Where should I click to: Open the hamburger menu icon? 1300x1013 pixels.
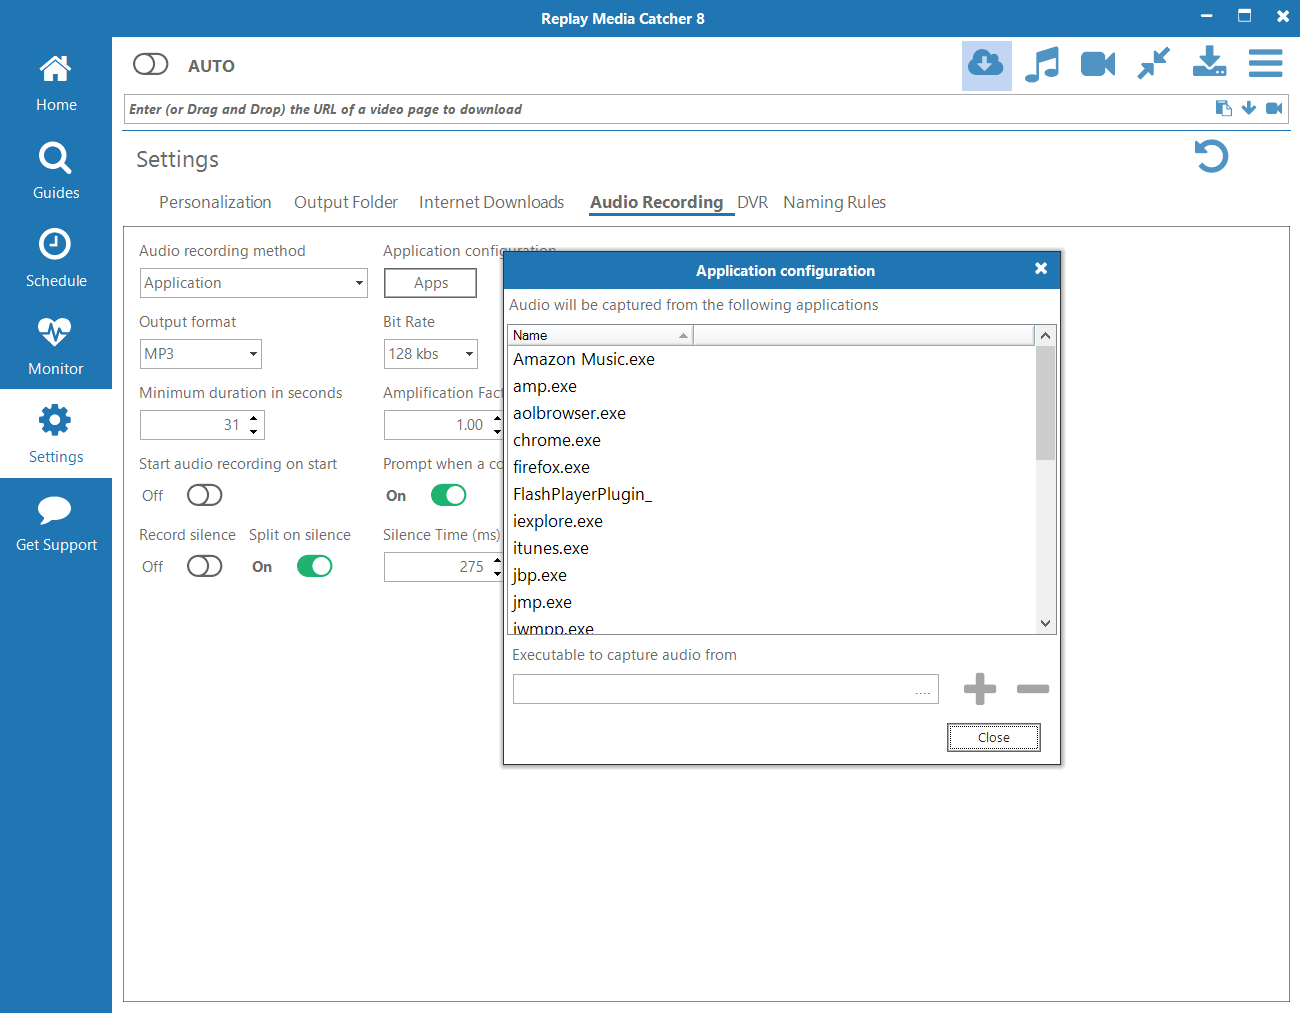(x=1265, y=64)
